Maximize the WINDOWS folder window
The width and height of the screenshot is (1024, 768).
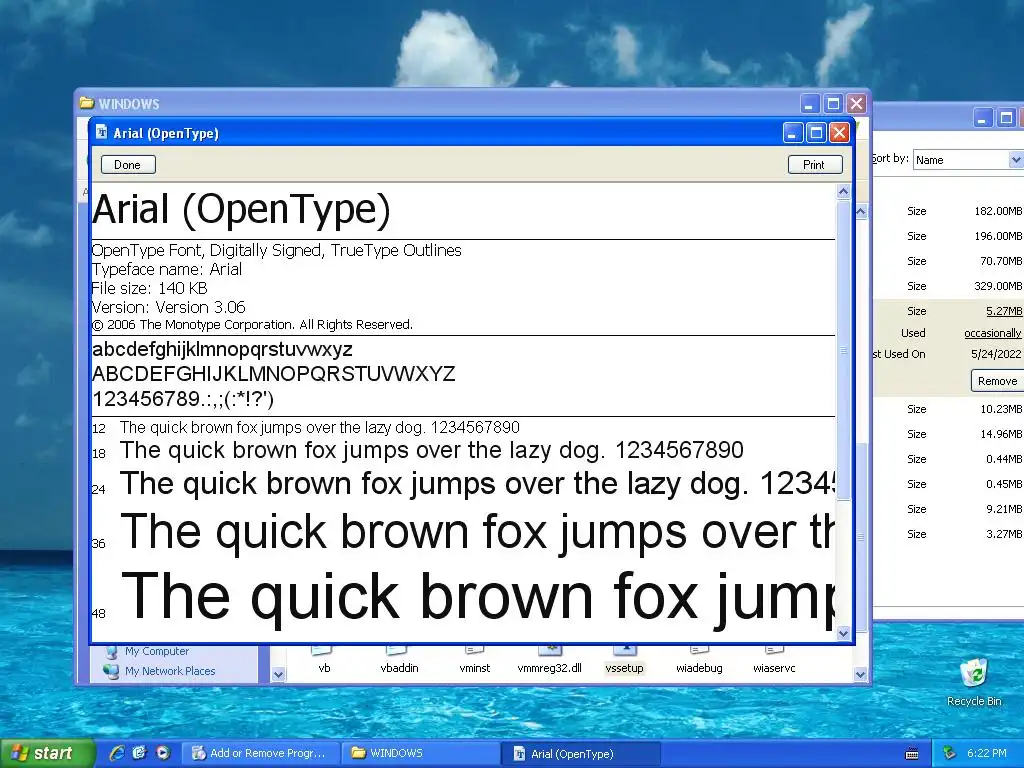(x=833, y=104)
